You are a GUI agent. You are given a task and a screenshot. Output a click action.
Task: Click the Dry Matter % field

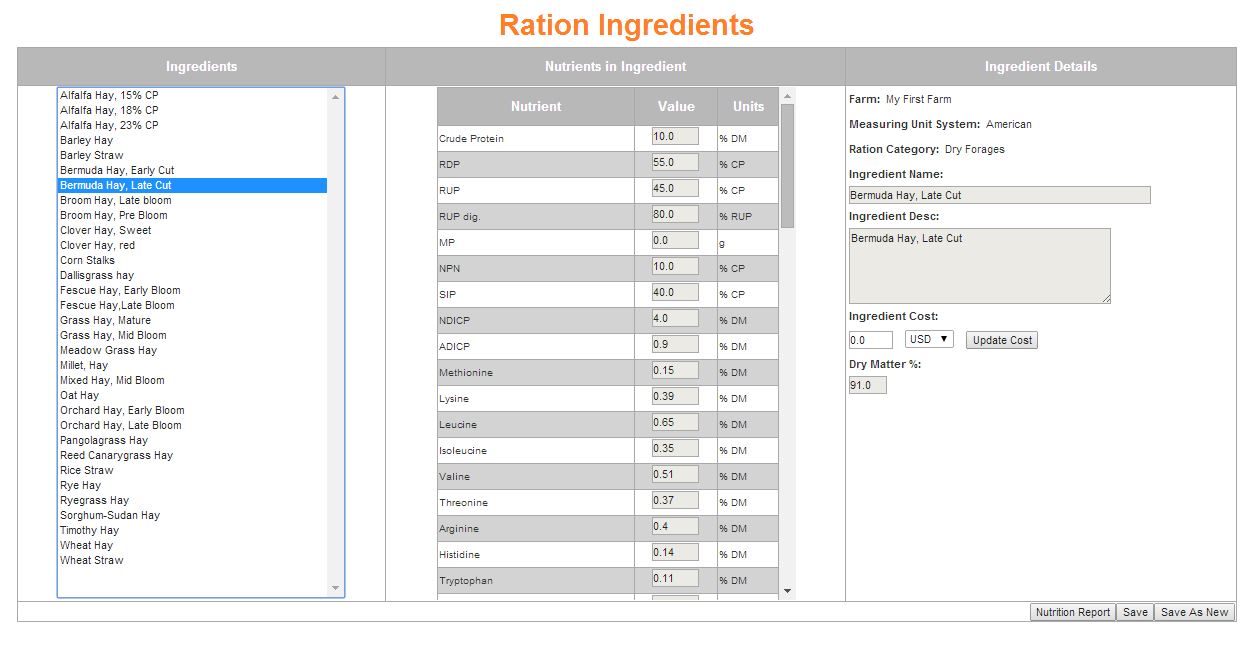[866, 384]
